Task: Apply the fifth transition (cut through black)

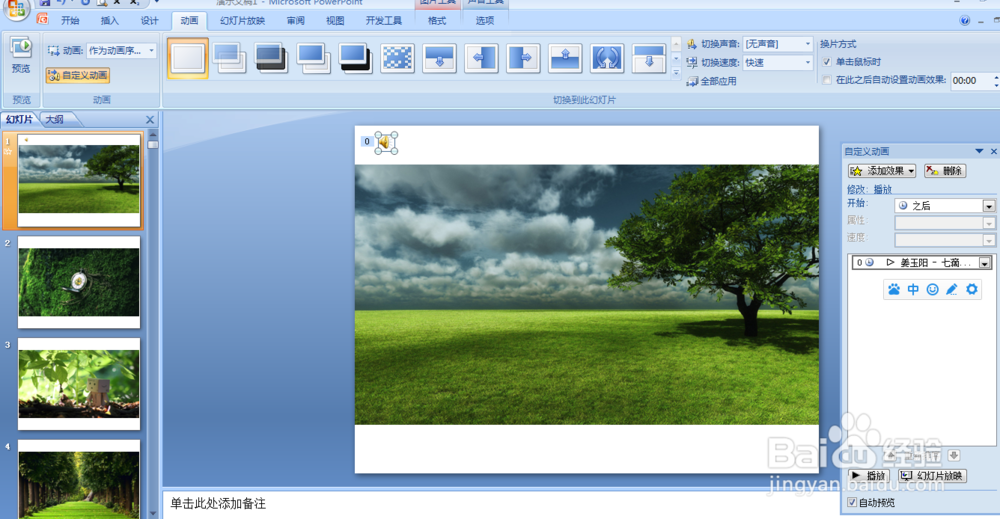Action: click(x=355, y=58)
